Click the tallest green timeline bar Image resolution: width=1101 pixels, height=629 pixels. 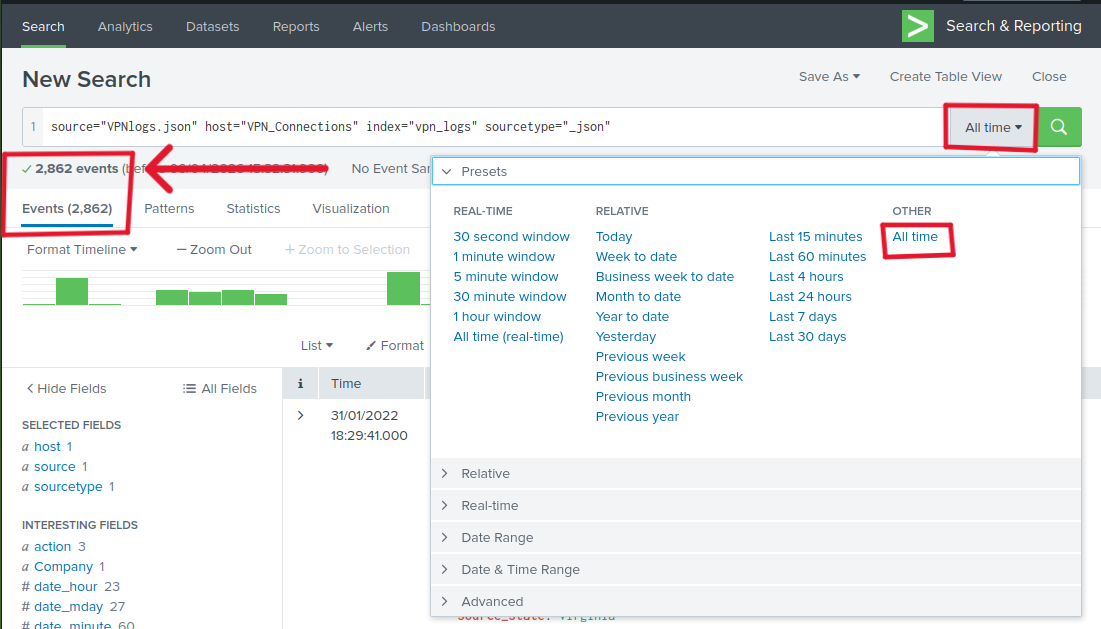(403, 288)
